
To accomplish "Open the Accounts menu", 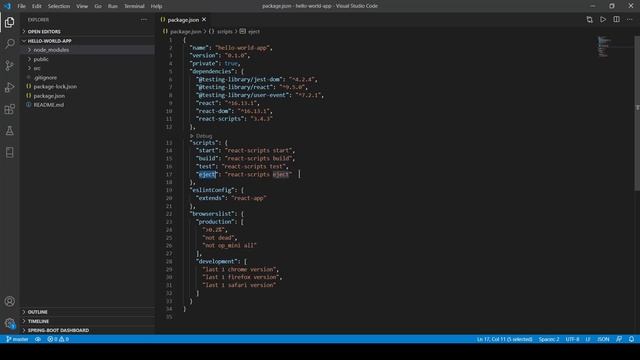I will click(9, 301).
